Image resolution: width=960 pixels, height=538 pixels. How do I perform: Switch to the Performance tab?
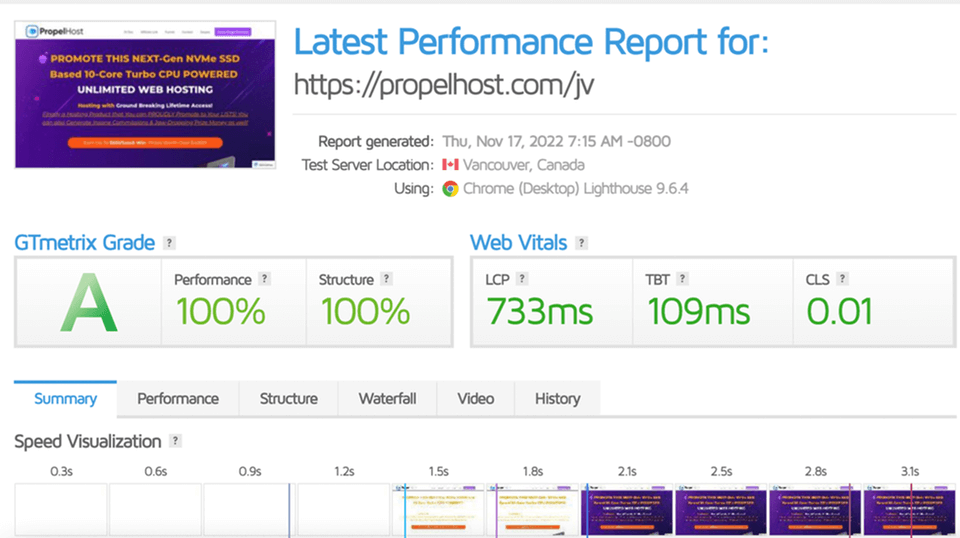[x=178, y=399]
